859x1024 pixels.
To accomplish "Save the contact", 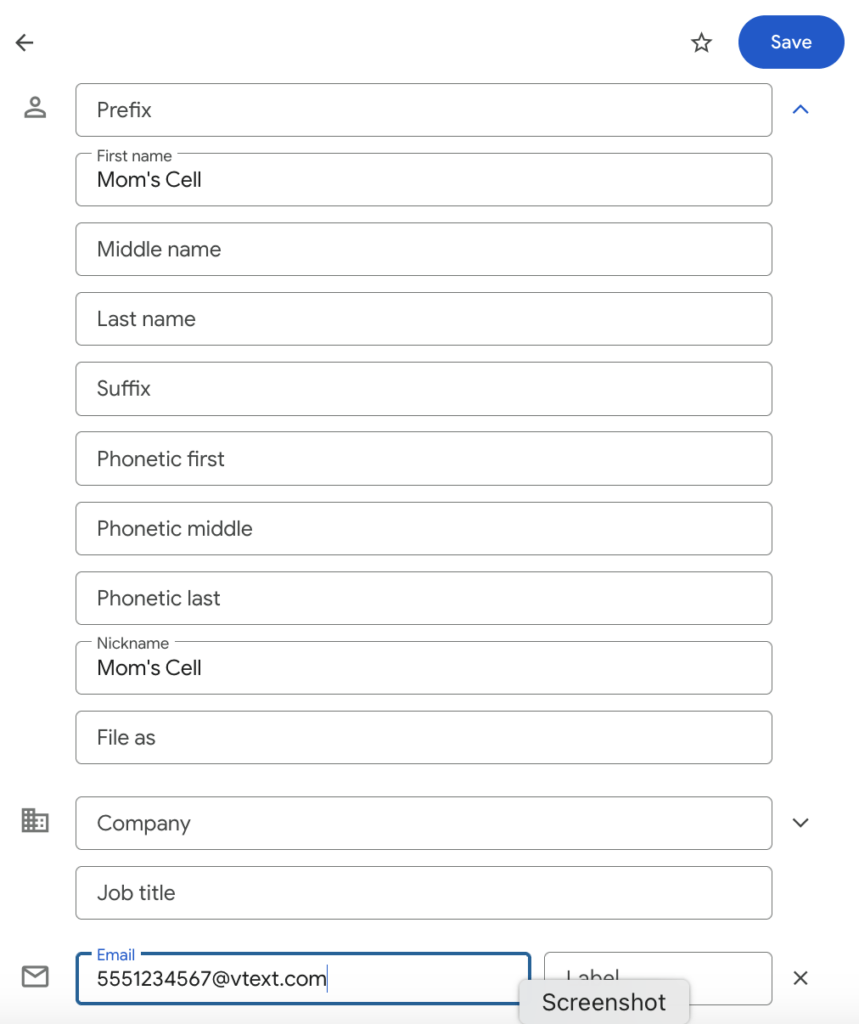I will [x=790, y=42].
